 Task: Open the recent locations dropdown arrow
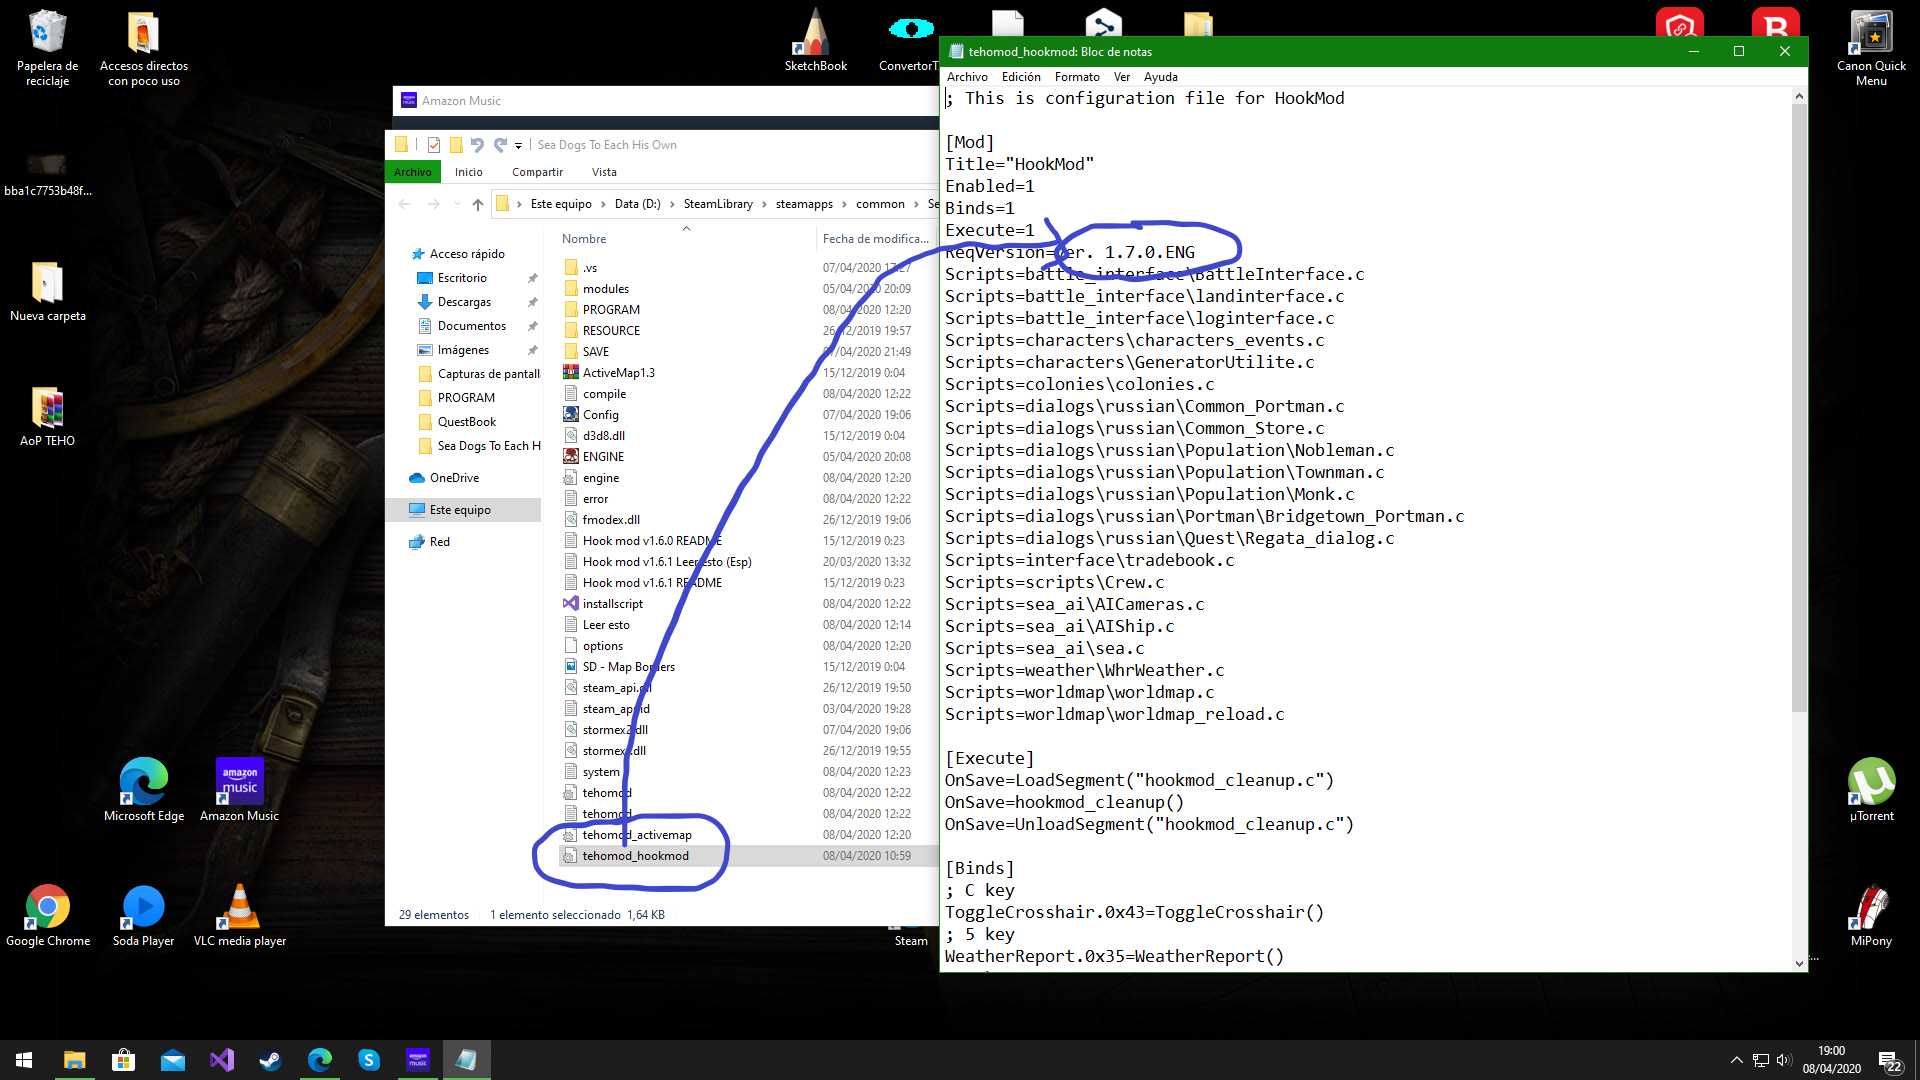tap(457, 204)
